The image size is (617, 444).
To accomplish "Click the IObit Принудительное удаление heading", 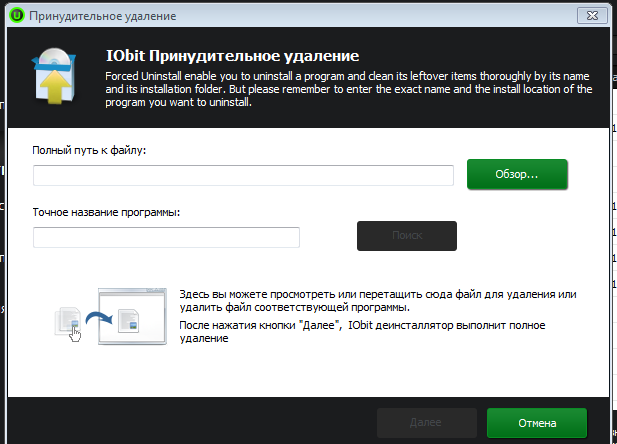I will [233, 56].
